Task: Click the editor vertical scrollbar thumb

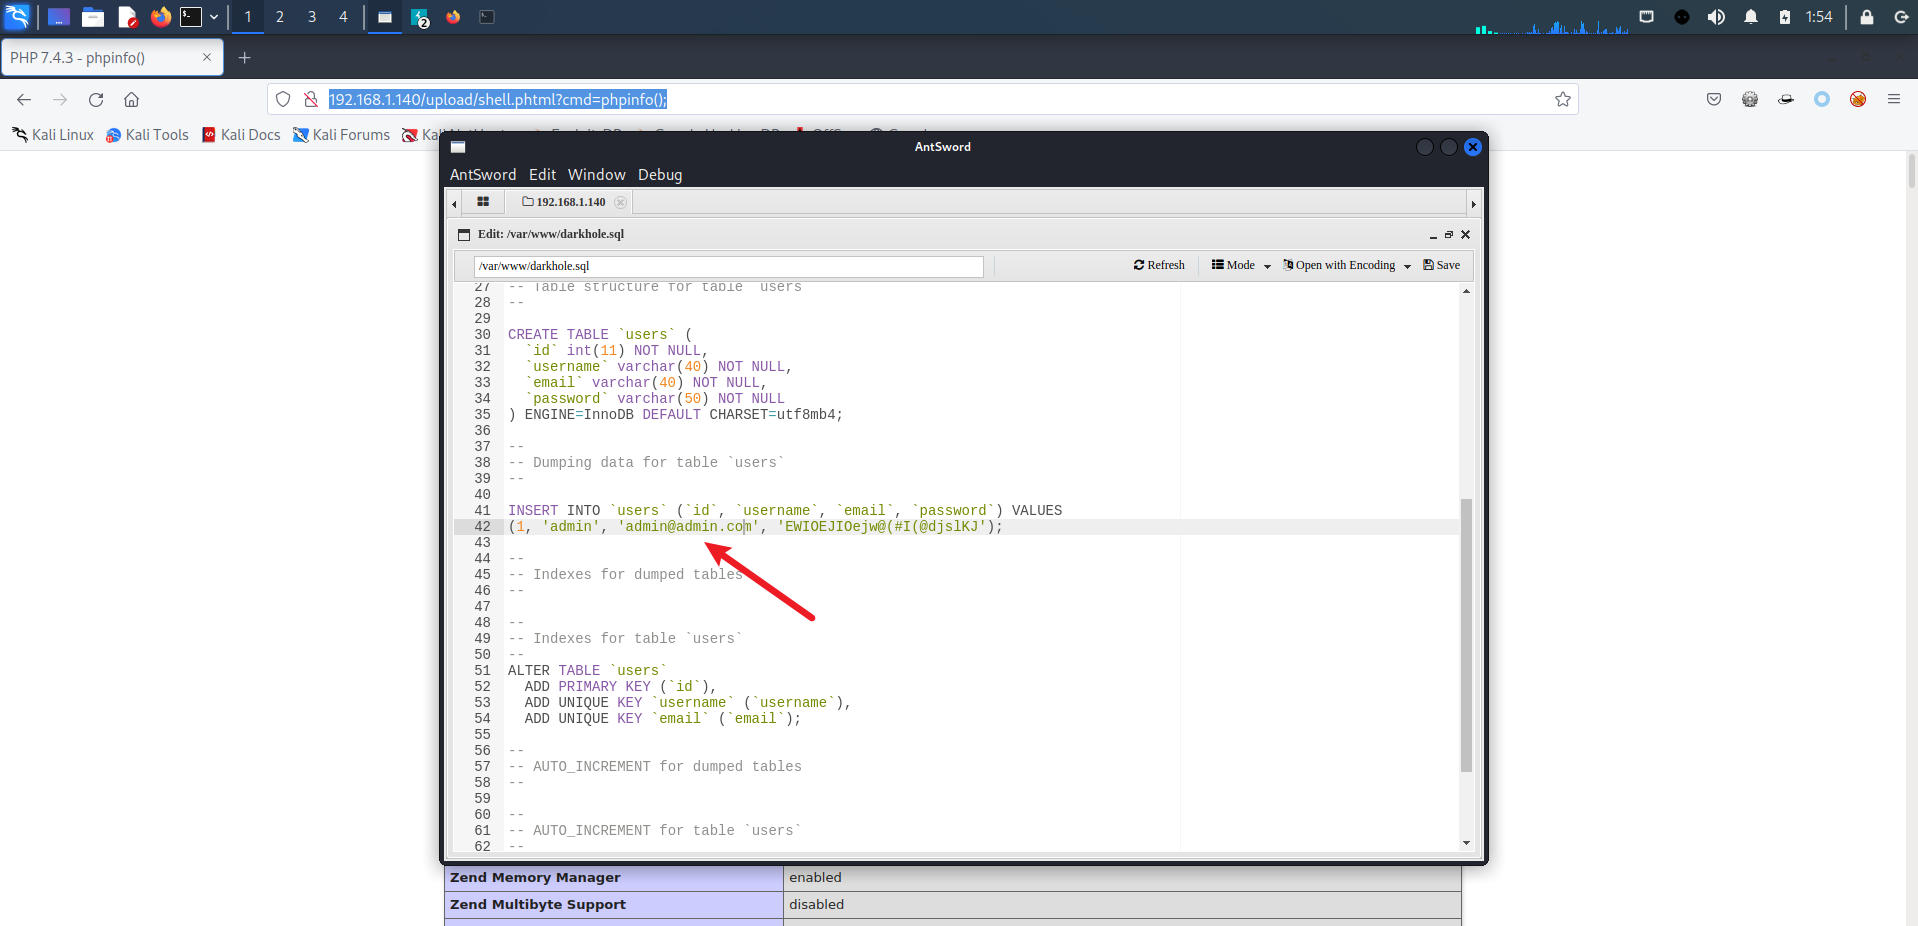Action: coord(1466,635)
